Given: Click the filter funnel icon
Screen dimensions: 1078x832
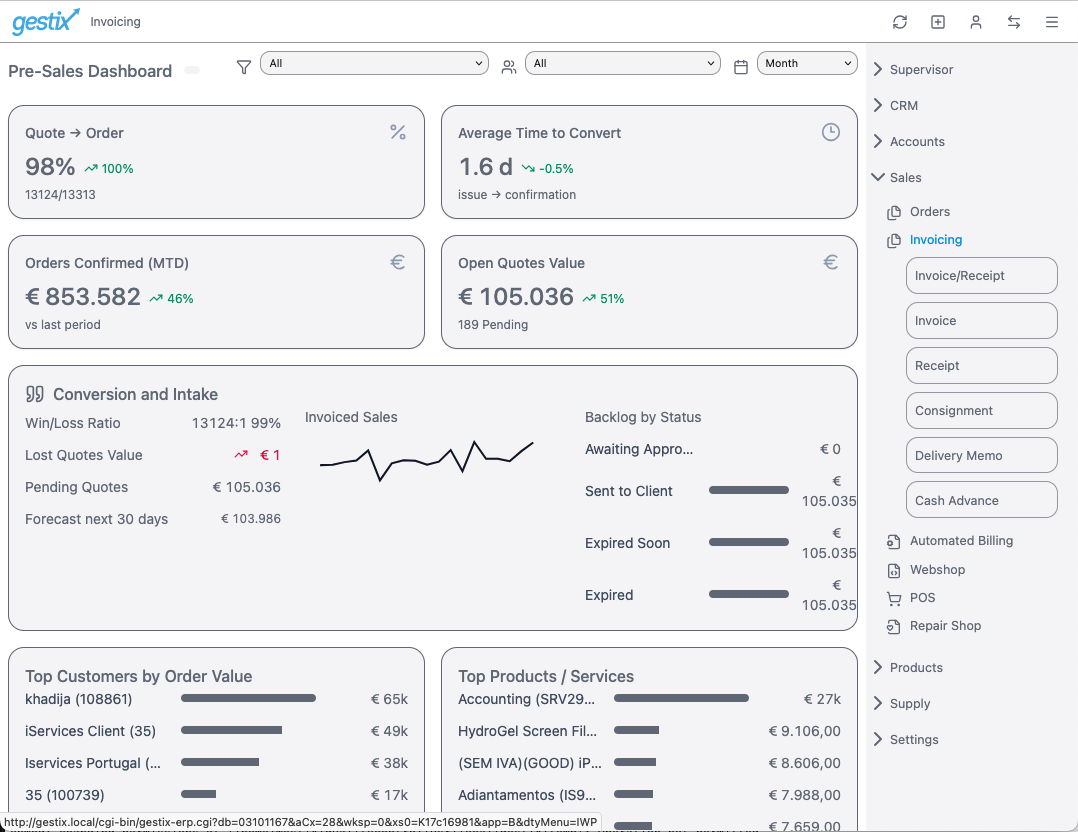Looking at the screenshot, I should pyautogui.click(x=243, y=67).
